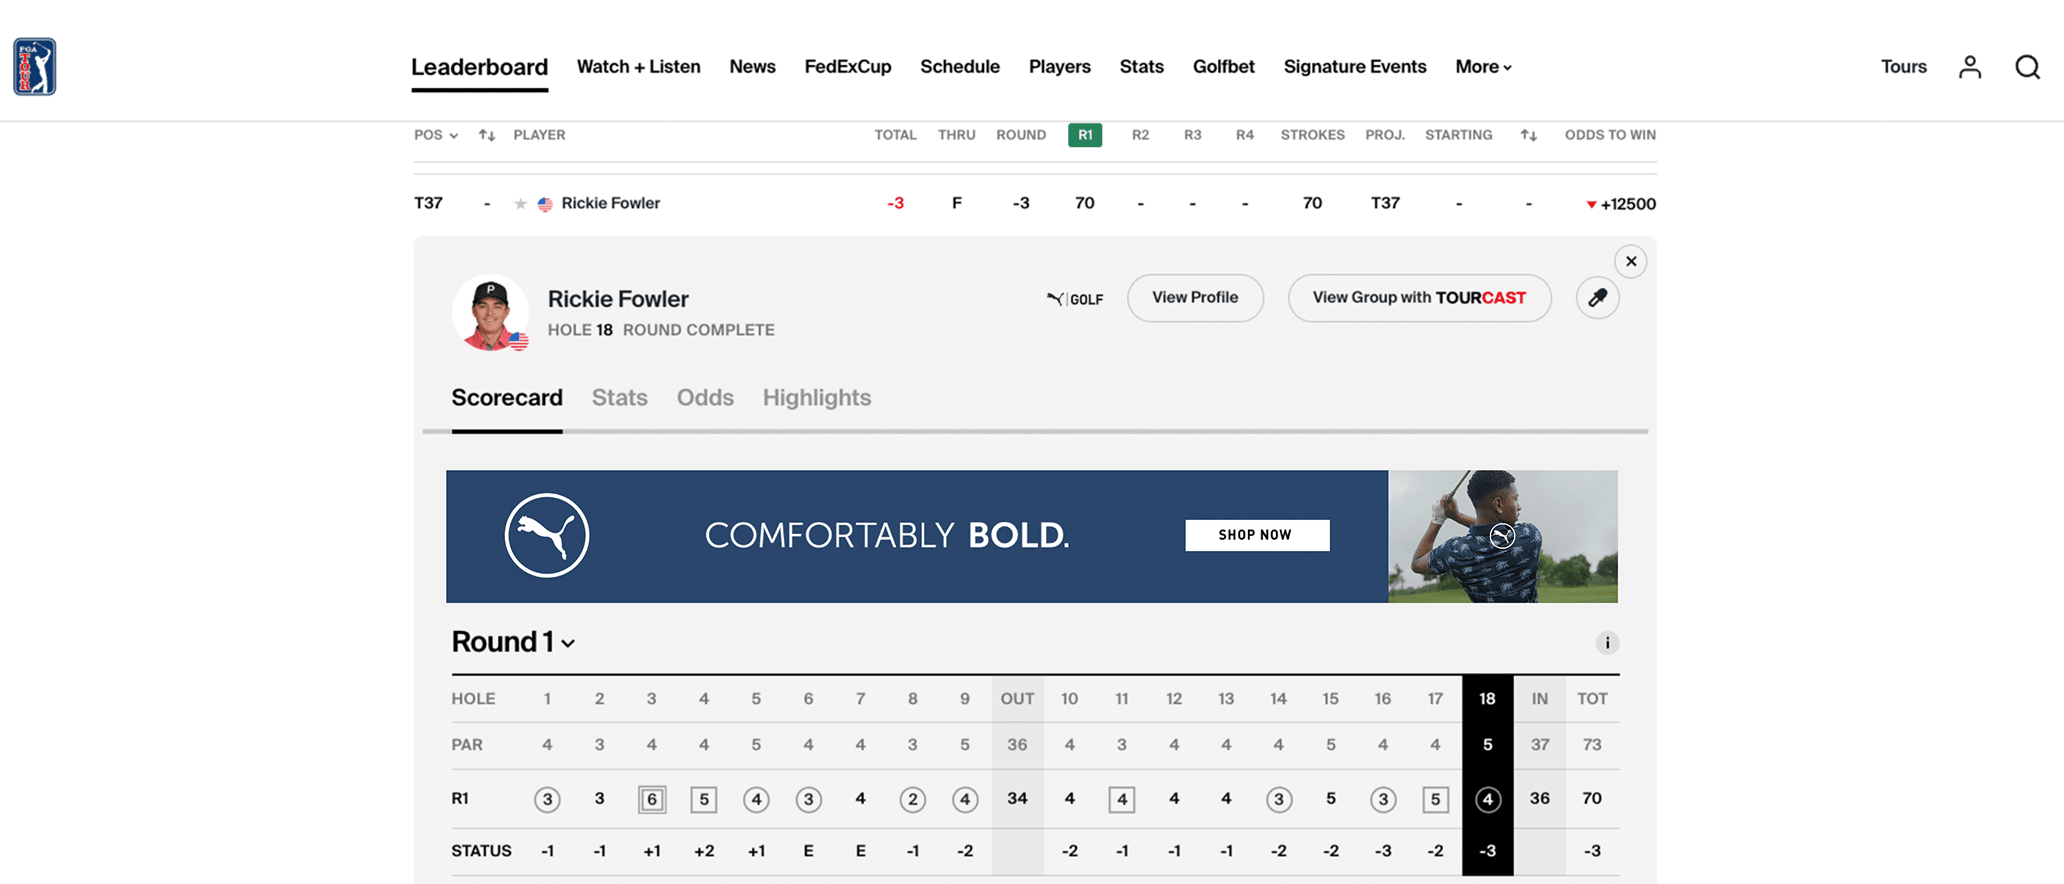The height and width of the screenshot is (884, 2064).
Task: Switch to the Highlights tab
Action: pyautogui.click(x=817, y=398)
